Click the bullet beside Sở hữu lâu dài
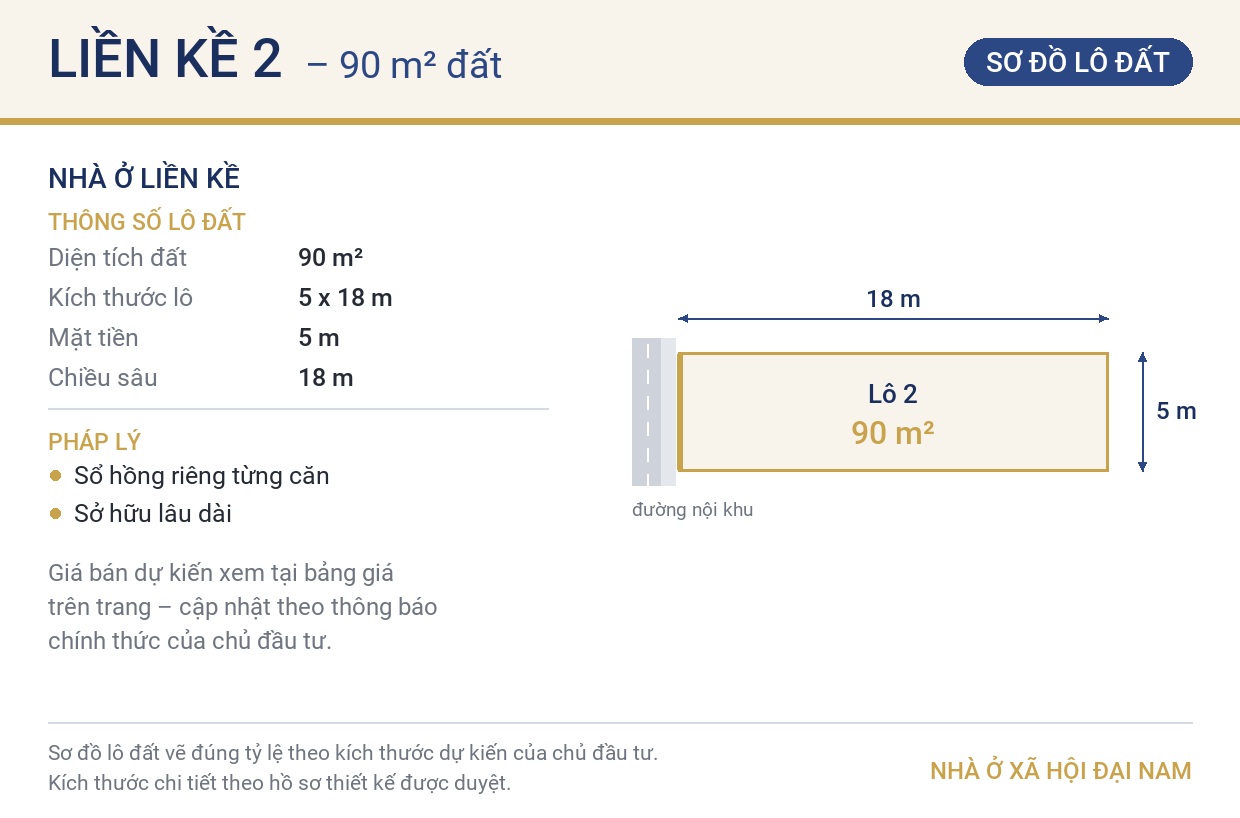Image resolution: width=1240 pixels, height=818 pixels. 56,514
